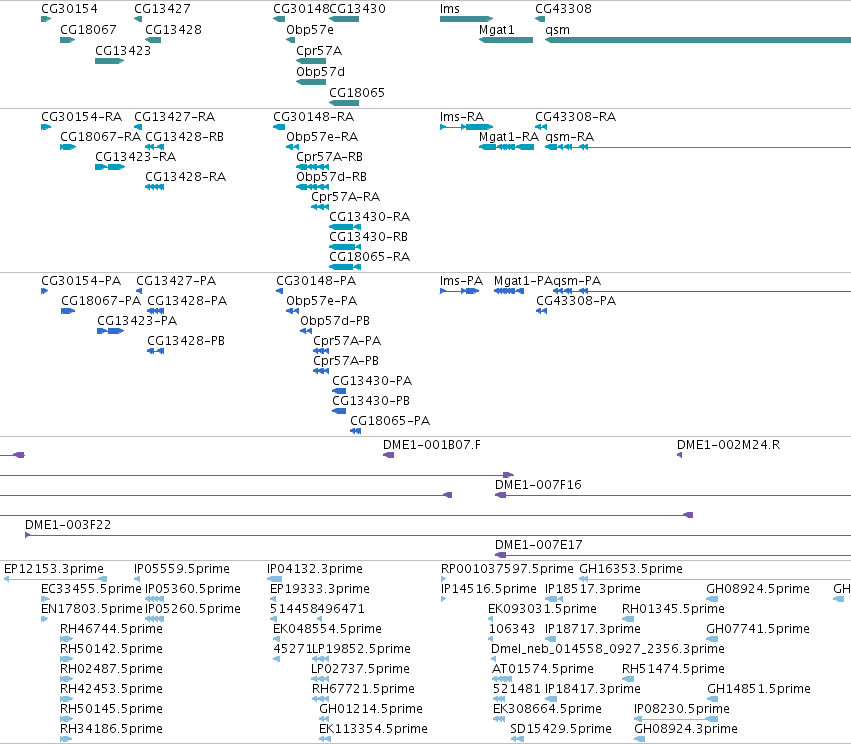Viewport: 851px width, 744px height.
Task: Click the EP12153.3prime EST label
Action: coord(54,569)
